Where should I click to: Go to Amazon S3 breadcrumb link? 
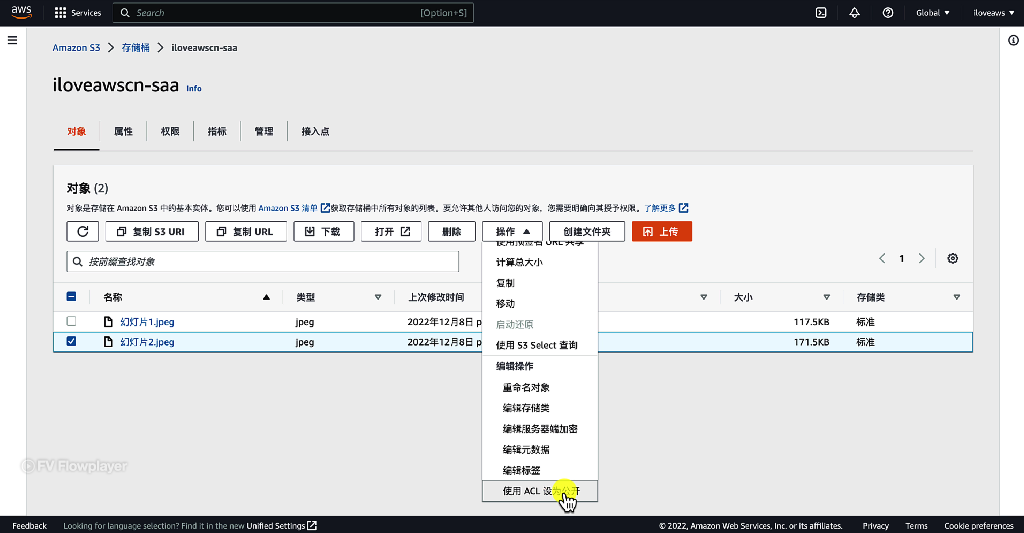[76, 48]
